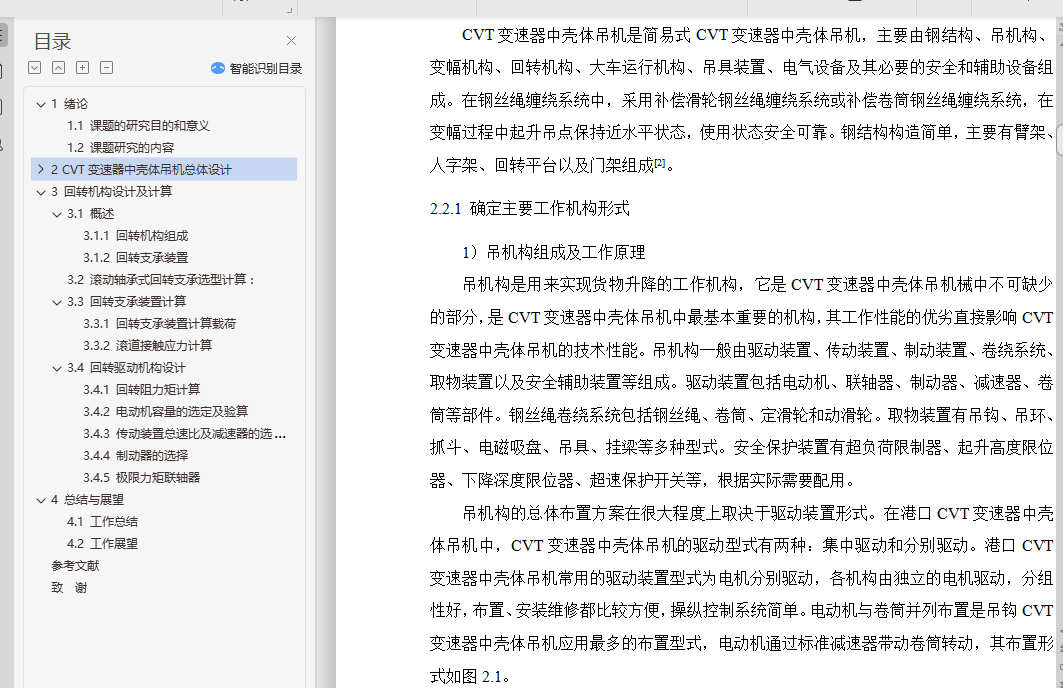This screenshot has height=688, width=1063.
Task: Jump to 3.4.2 电动机容量的选定及验算
Action: tap(165, 411)
